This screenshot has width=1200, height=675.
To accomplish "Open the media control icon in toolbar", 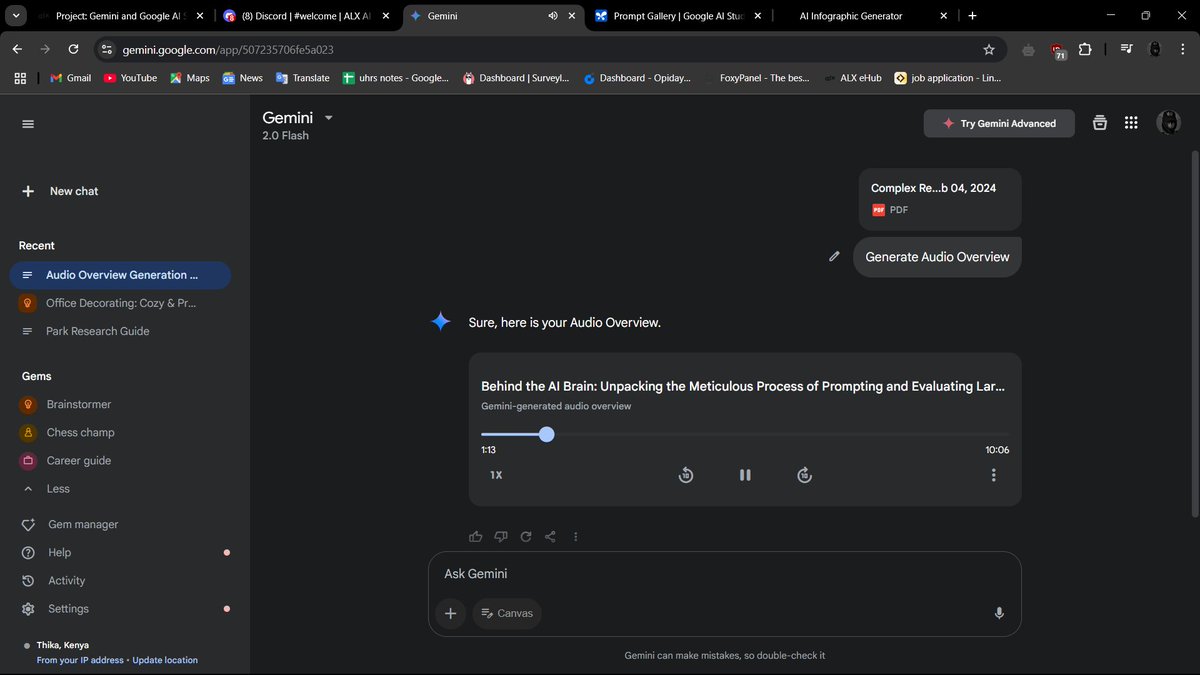I will tap(1126, 49).
